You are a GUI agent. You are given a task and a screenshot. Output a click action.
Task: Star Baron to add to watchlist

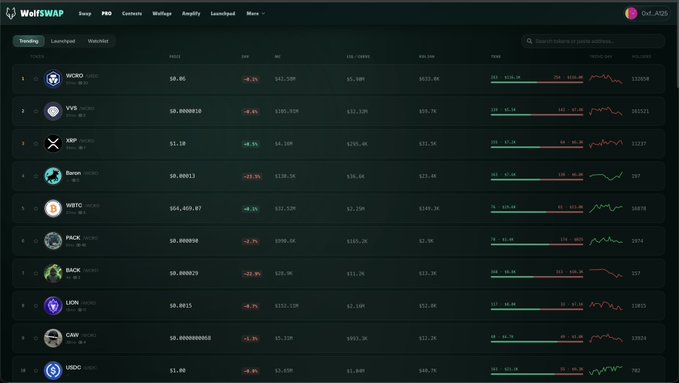(36, 176)
